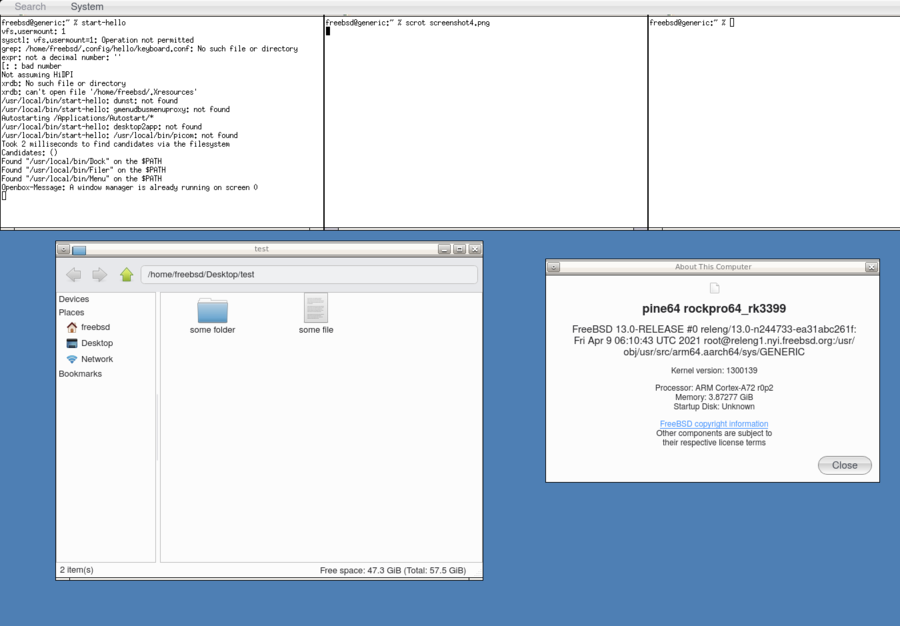This screenshot has height=626, width=900.
Task: Click the path field /home/freebsd/Desktop/test
Action: (x=308, y=275)
